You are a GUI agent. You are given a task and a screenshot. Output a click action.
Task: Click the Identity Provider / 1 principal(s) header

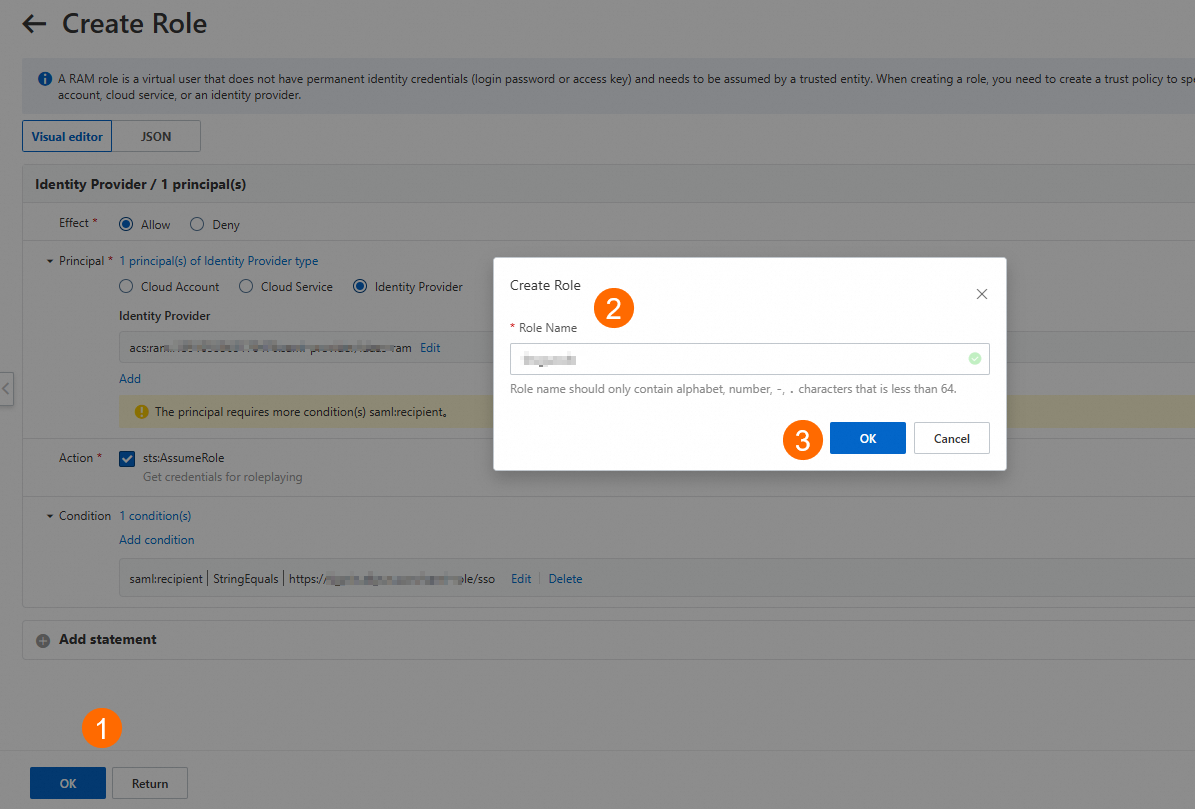pos(140,184)
